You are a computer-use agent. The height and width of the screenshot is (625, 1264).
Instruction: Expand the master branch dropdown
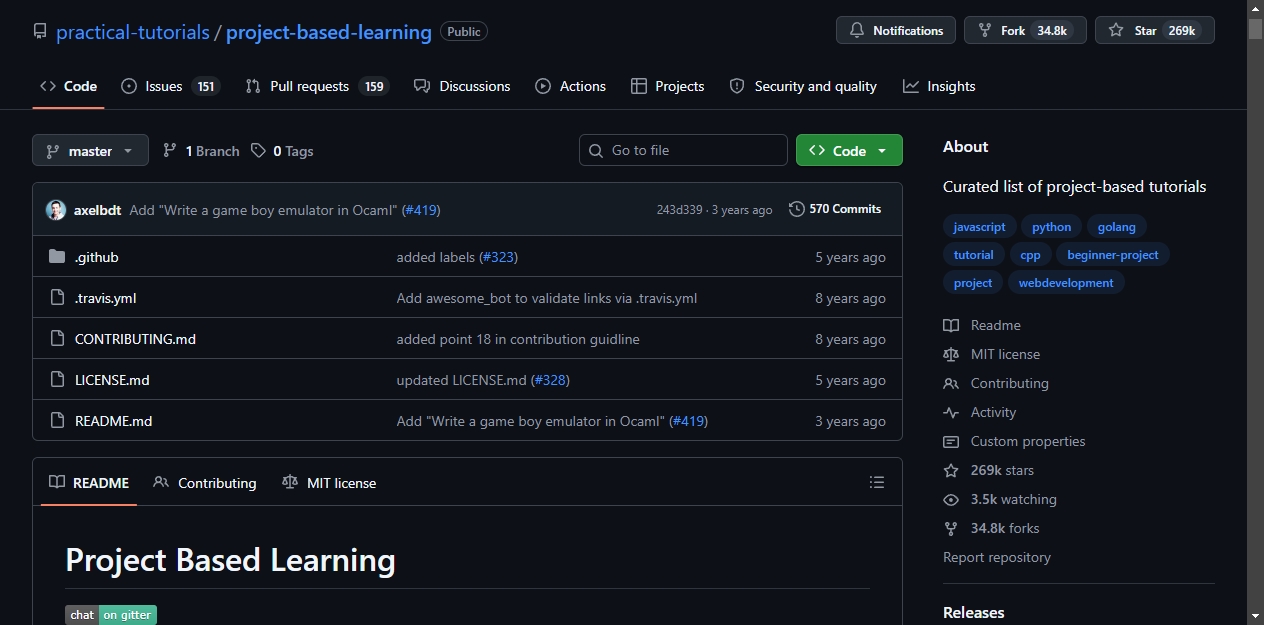pyautogui.click(x=90, y=151)
